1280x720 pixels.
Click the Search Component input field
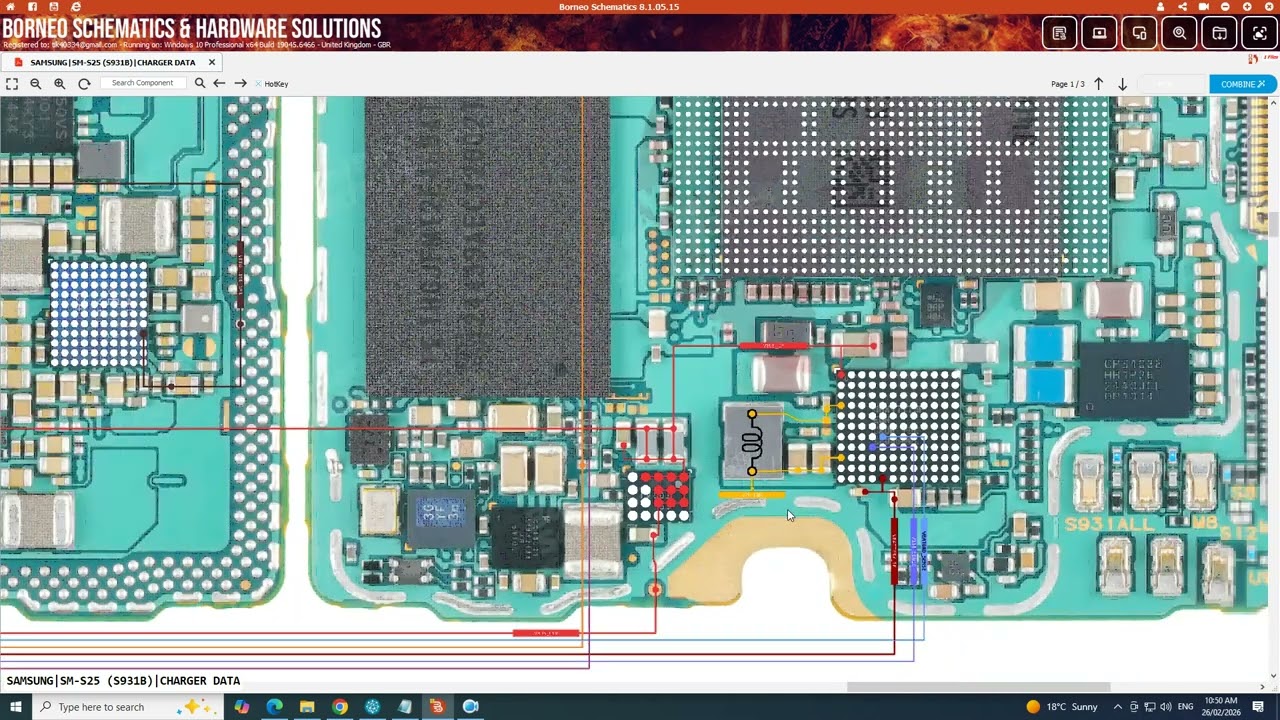pos(143,83)
